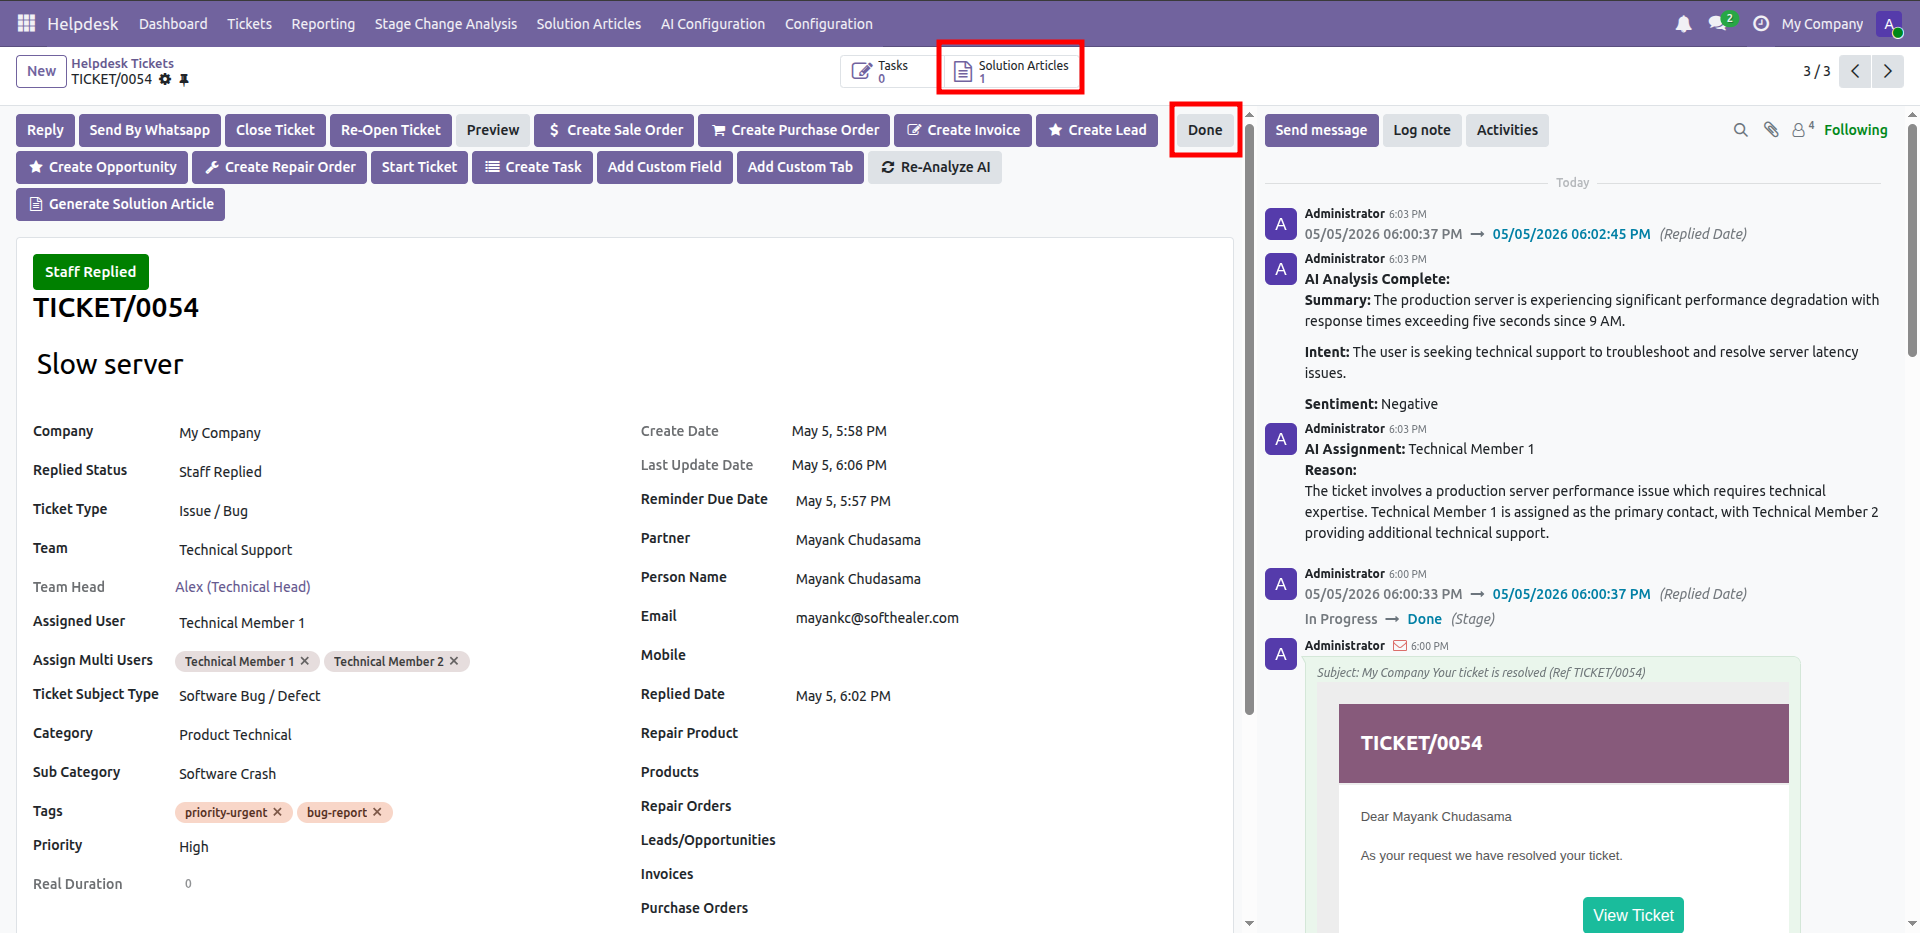Open the apps grid menu icon
Image resolution: width=1920 pixels, height=933 pixels.
click(26, 23)
